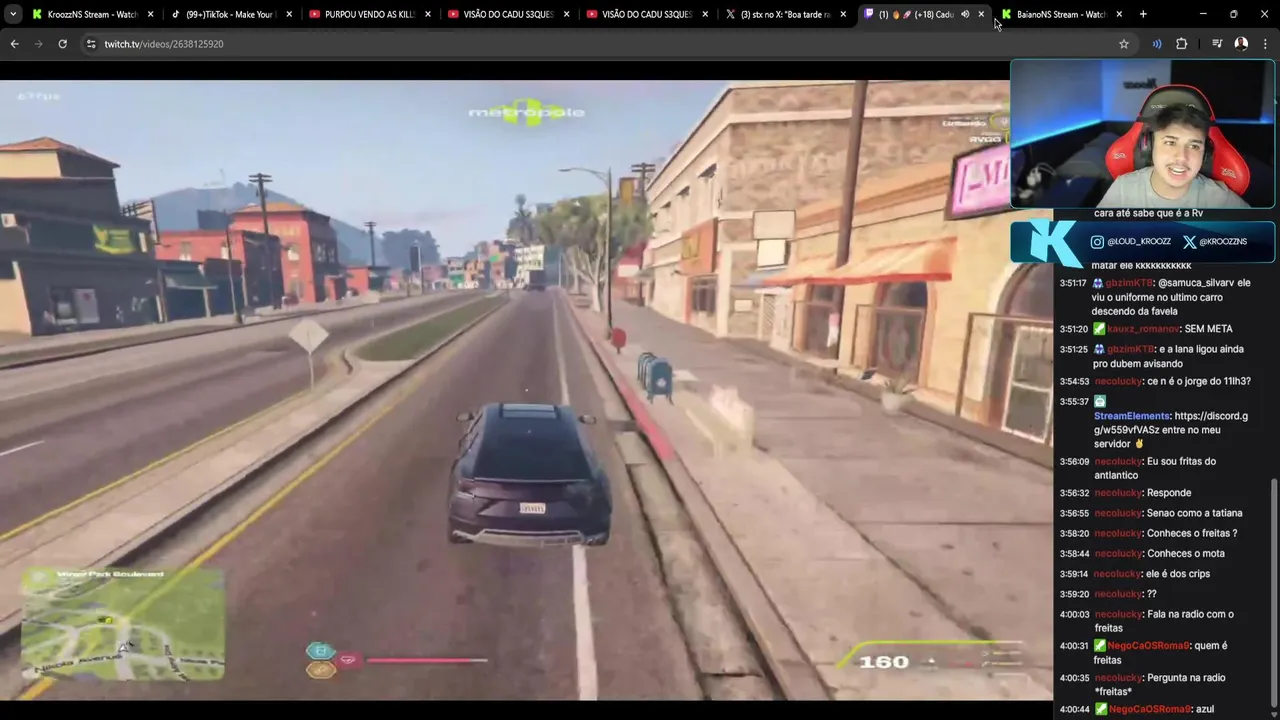Go back to the previous page
Image resolution: width=1280 pixels, height=720 pixels.
click(14, 44)
